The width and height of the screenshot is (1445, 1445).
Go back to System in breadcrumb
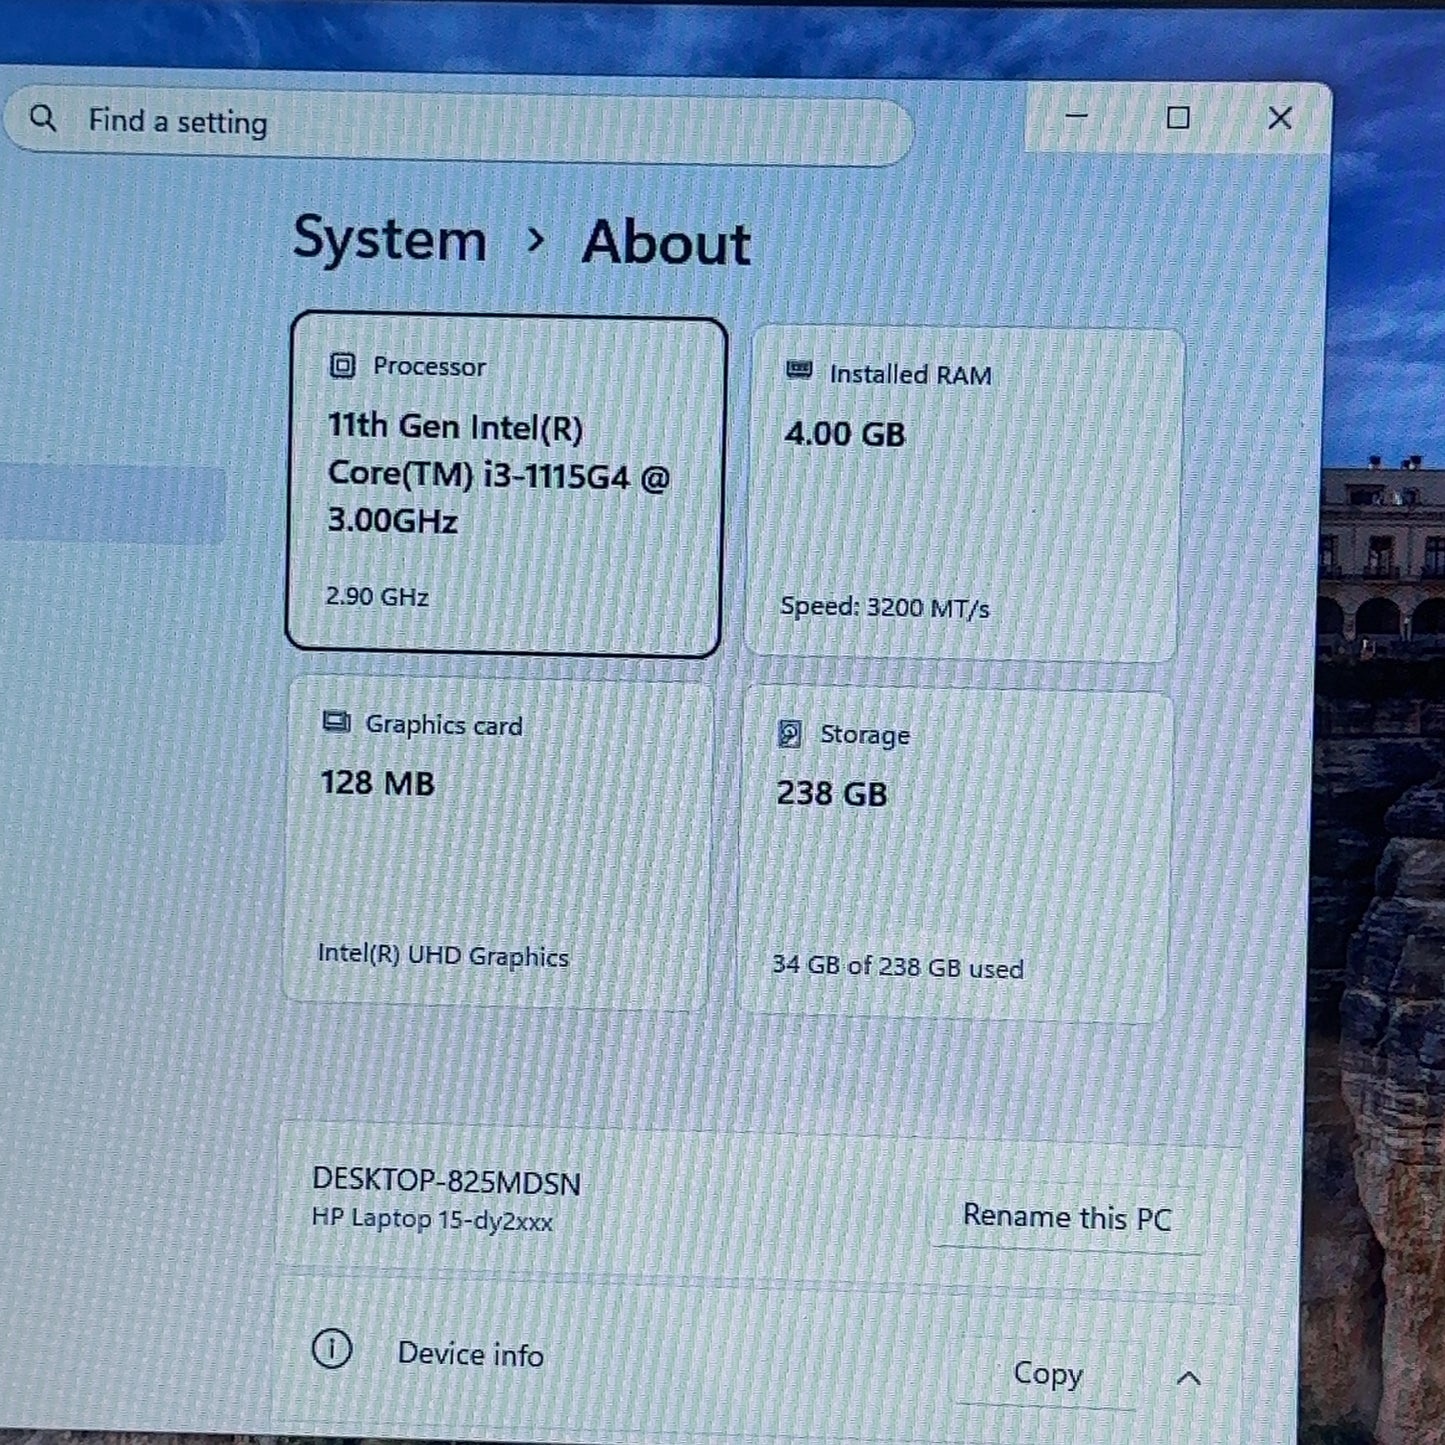(x=390, y=240)
